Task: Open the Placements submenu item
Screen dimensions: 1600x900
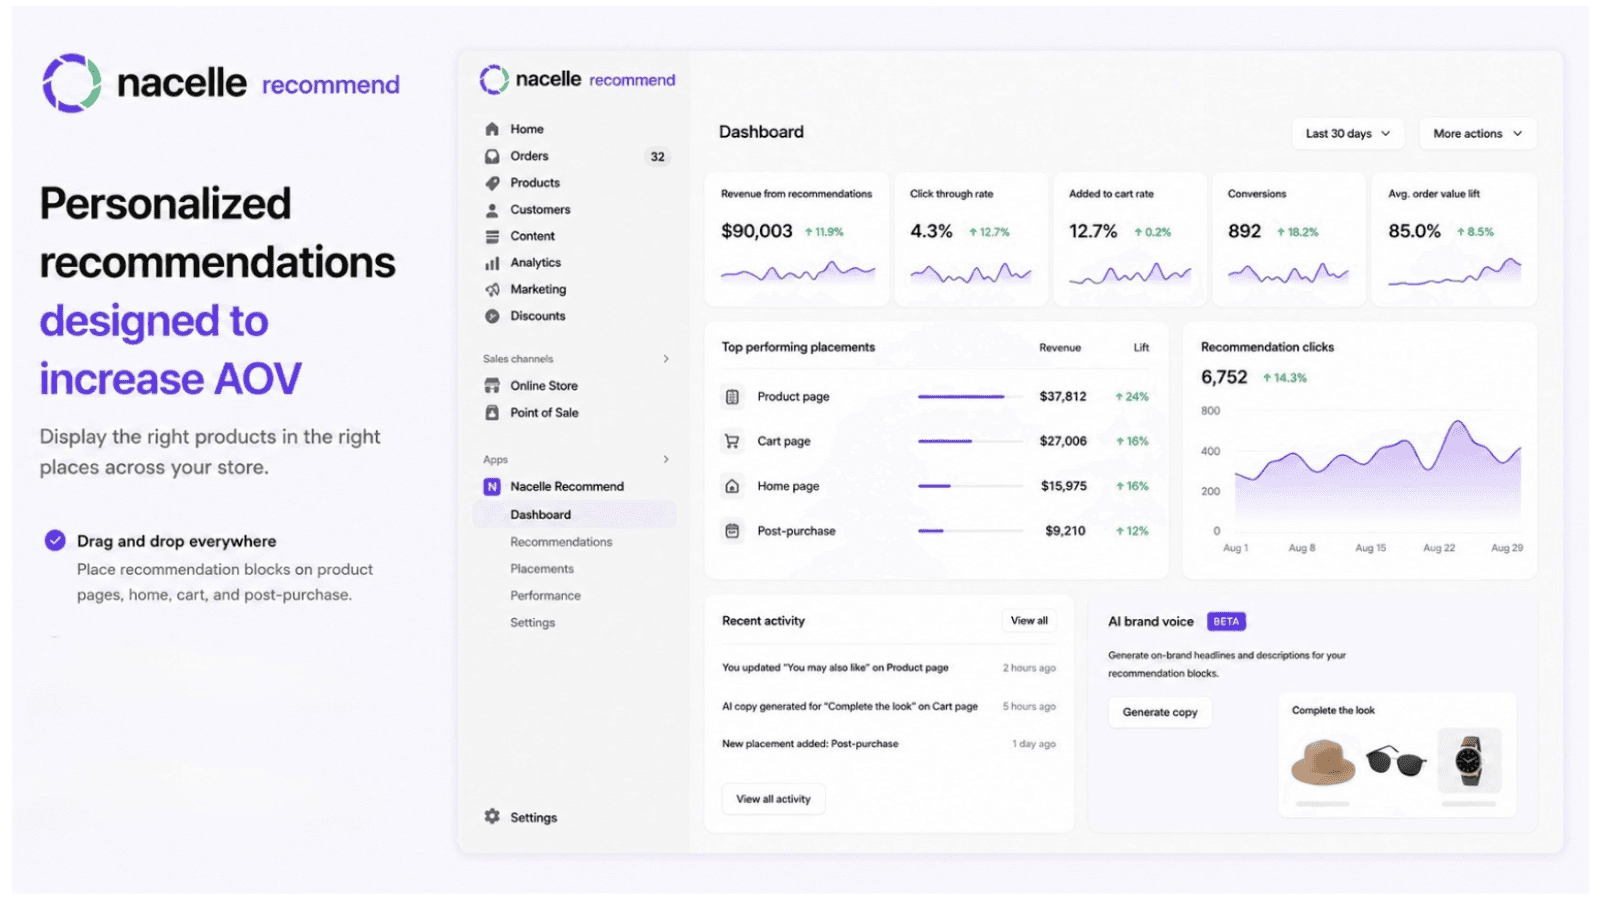Action: (542, 569)
